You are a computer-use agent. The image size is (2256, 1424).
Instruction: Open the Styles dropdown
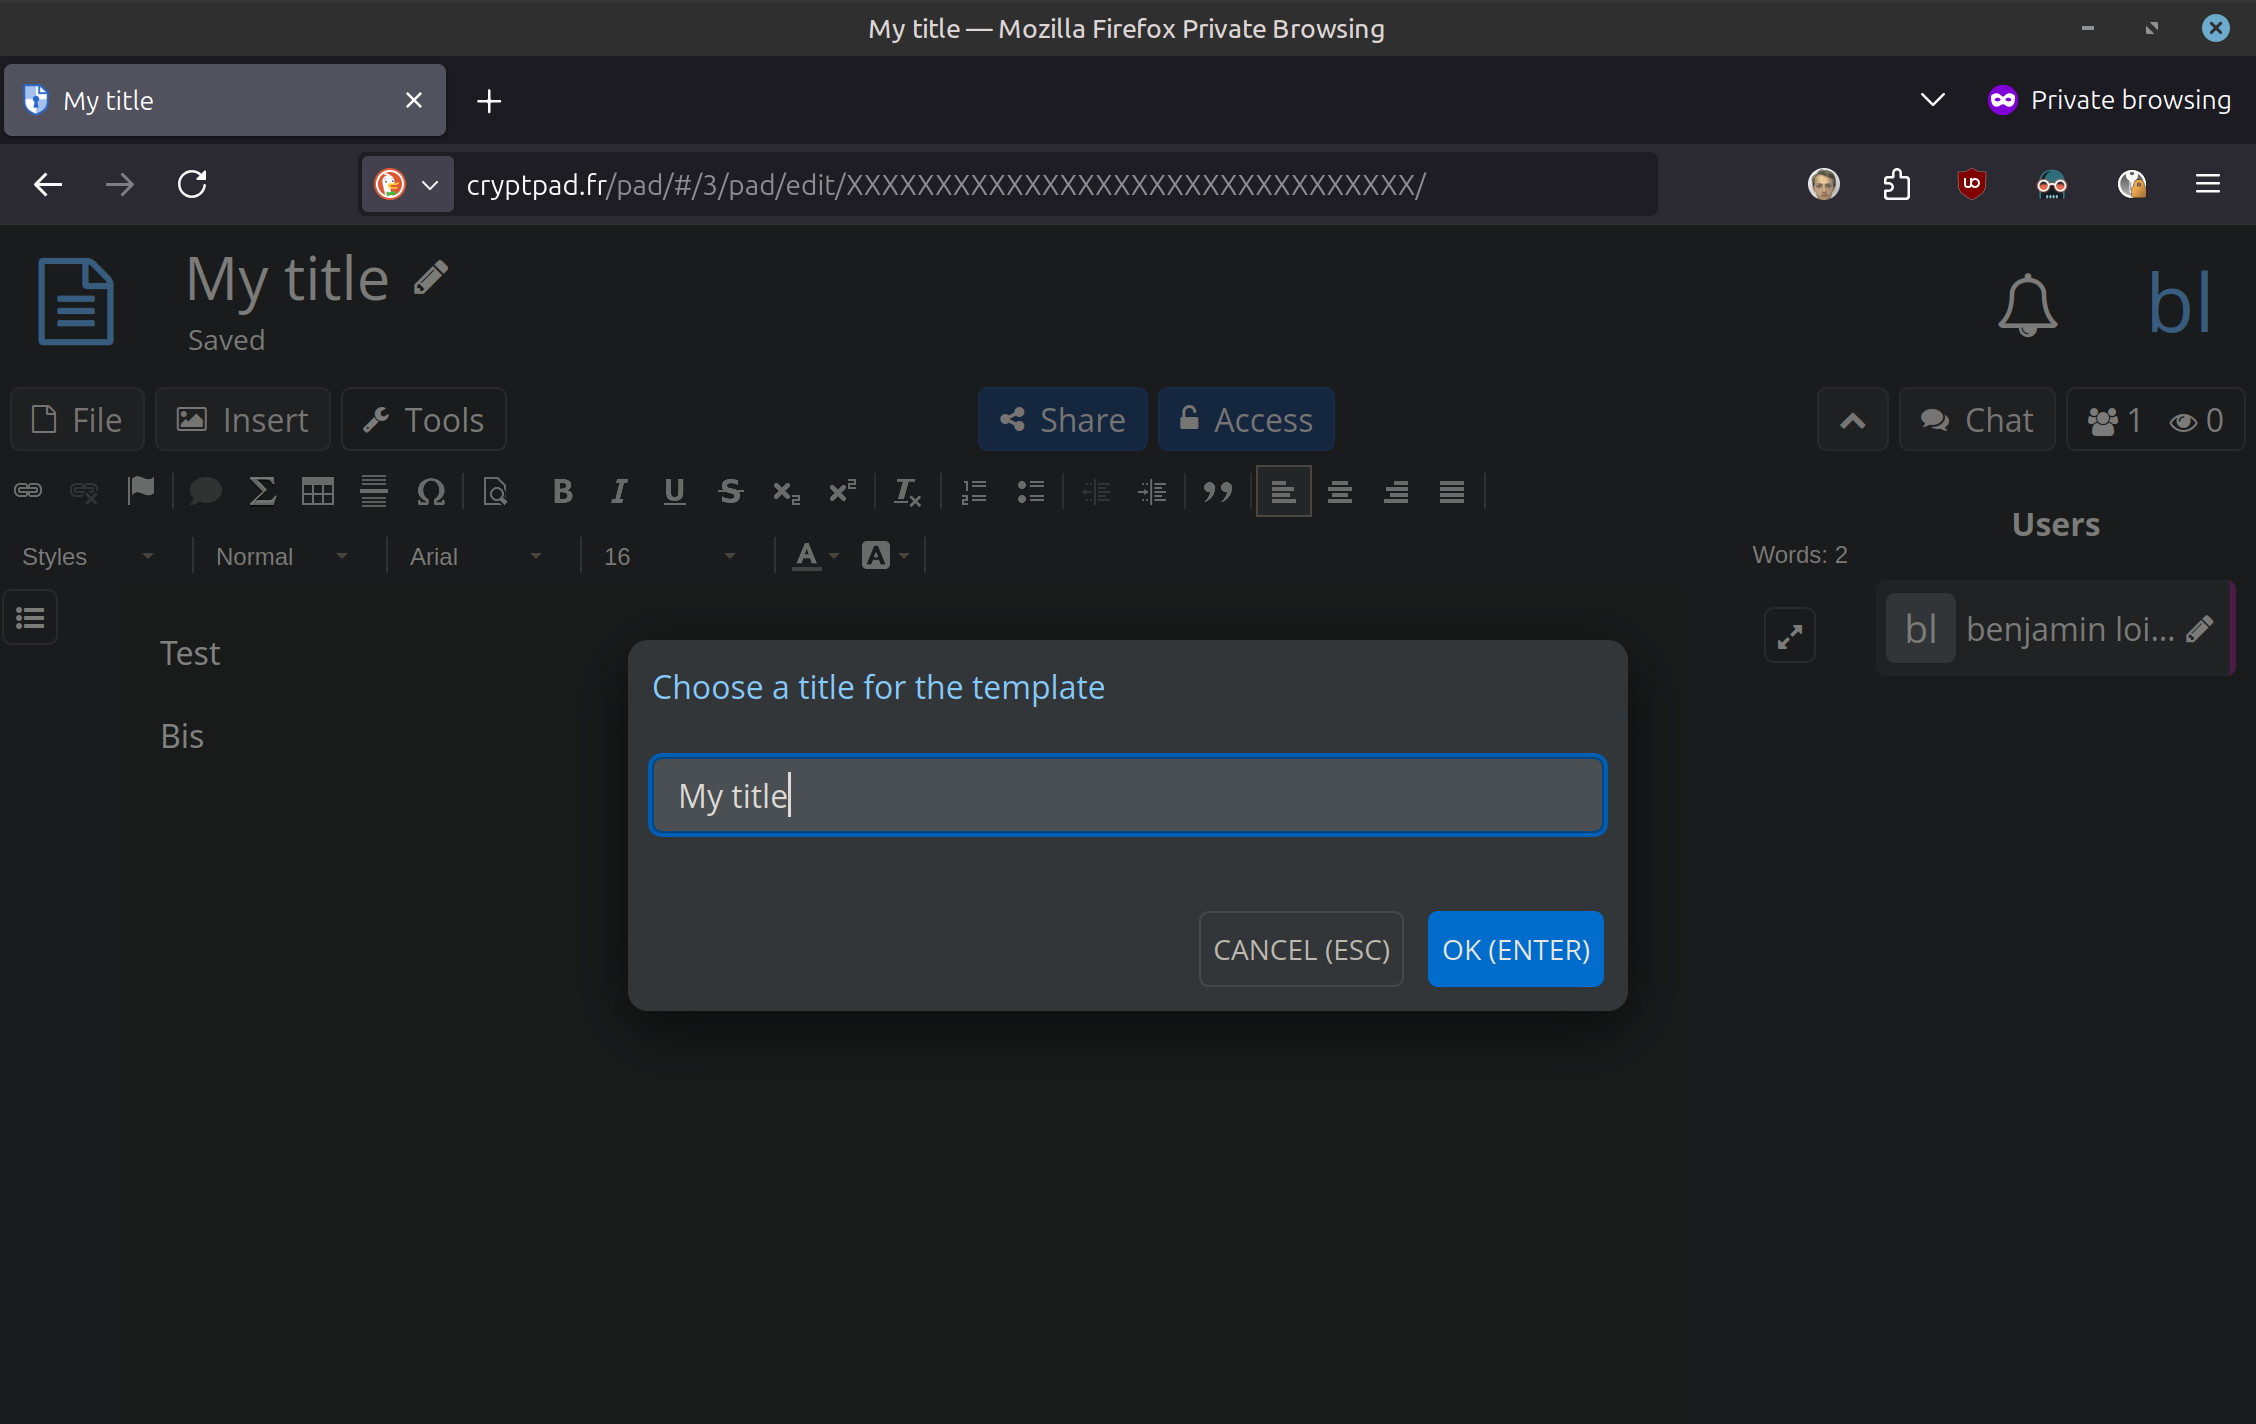point(88,556)
